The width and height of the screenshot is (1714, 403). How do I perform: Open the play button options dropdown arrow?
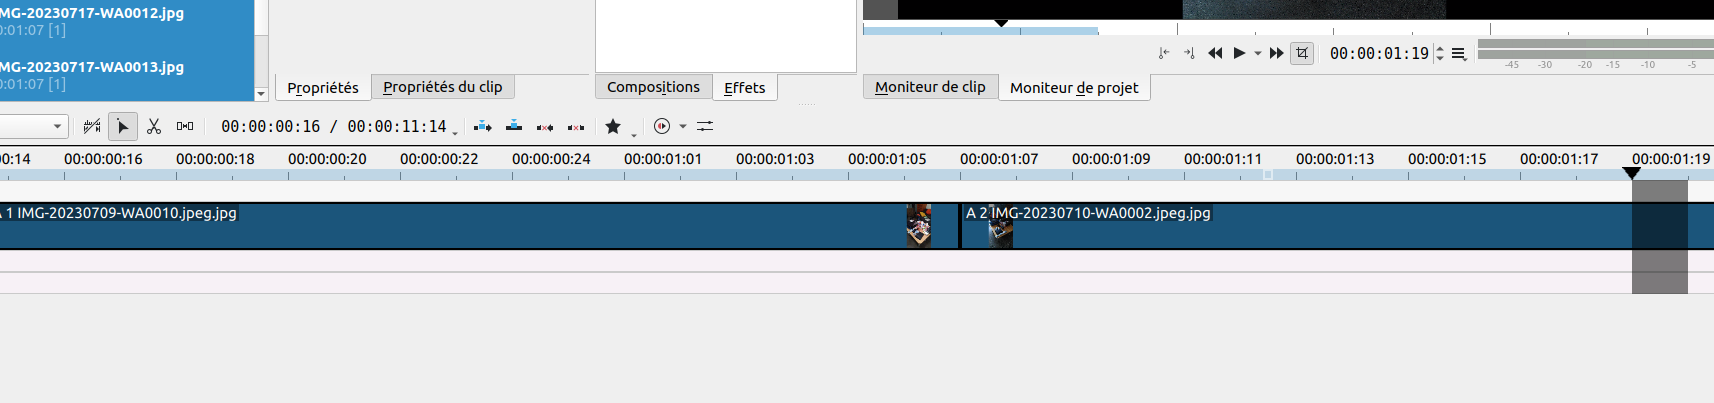click(1258, 53)
